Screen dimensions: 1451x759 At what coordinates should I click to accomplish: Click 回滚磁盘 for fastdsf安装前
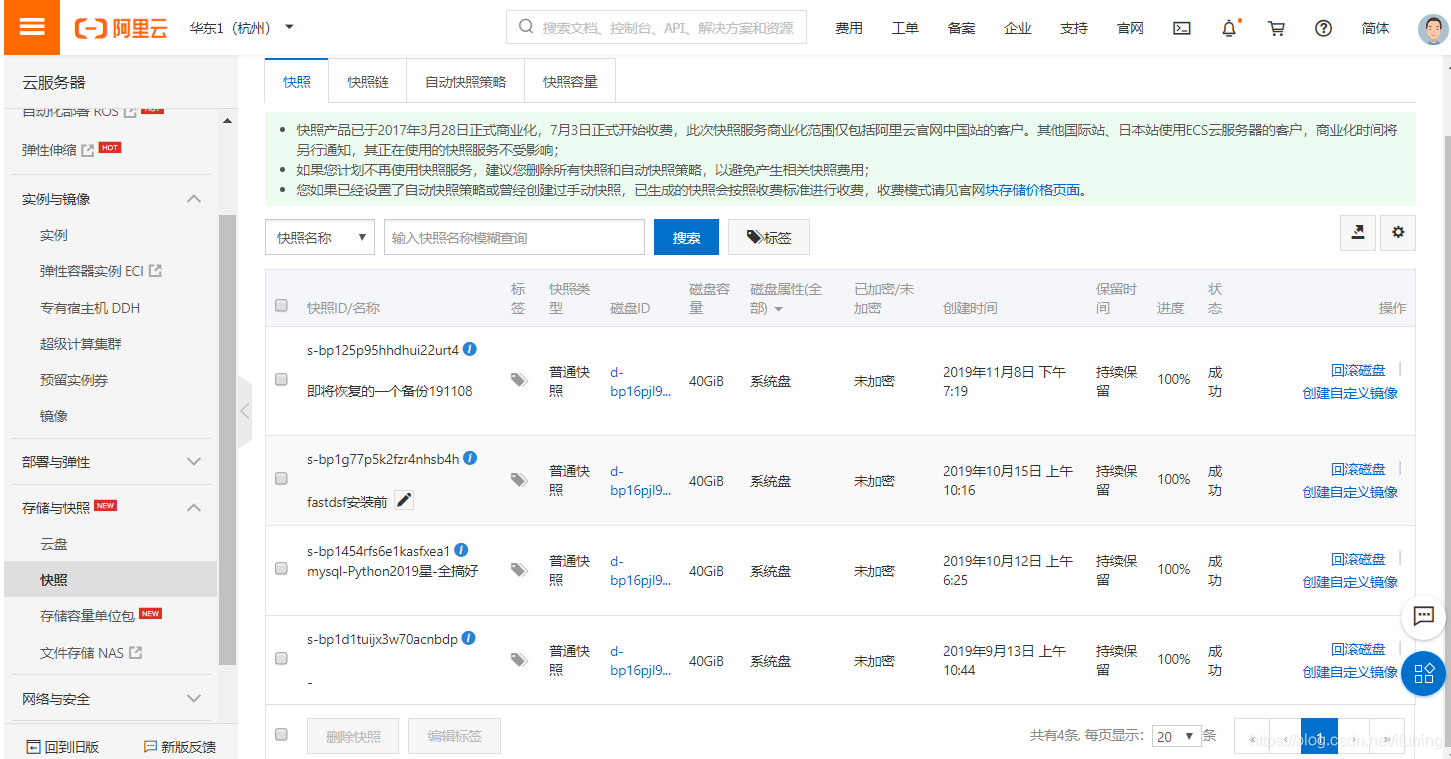[x=1358, y=469]
